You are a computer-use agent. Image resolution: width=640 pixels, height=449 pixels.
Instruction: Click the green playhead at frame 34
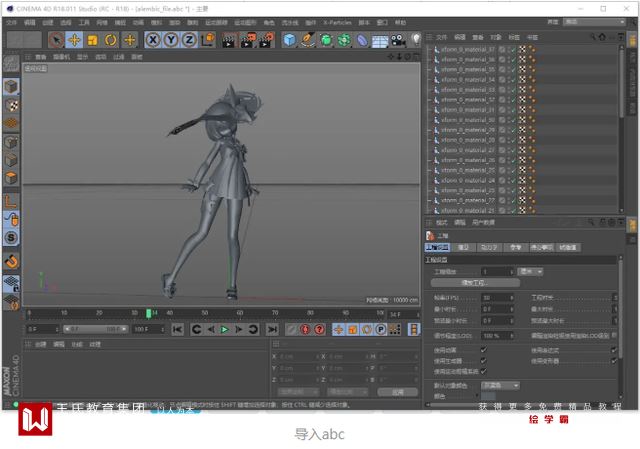point(149,313)
